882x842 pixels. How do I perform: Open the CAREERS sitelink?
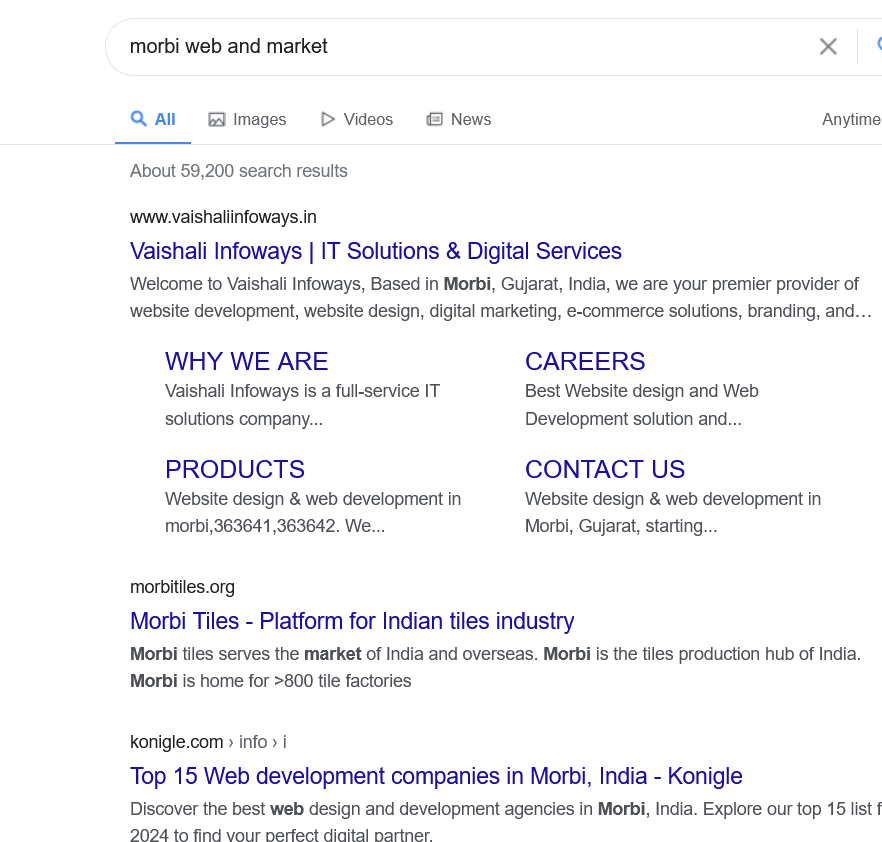point(585,361)
